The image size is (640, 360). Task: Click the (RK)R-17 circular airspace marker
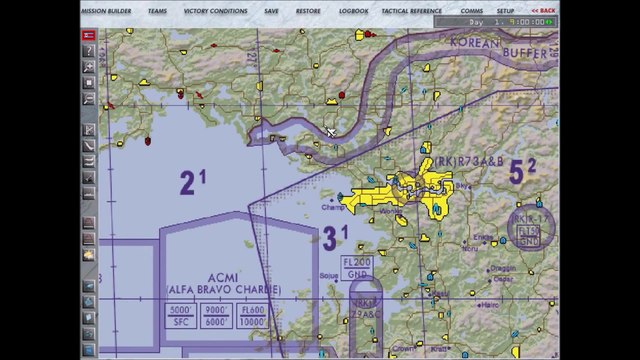pos(531,229)
